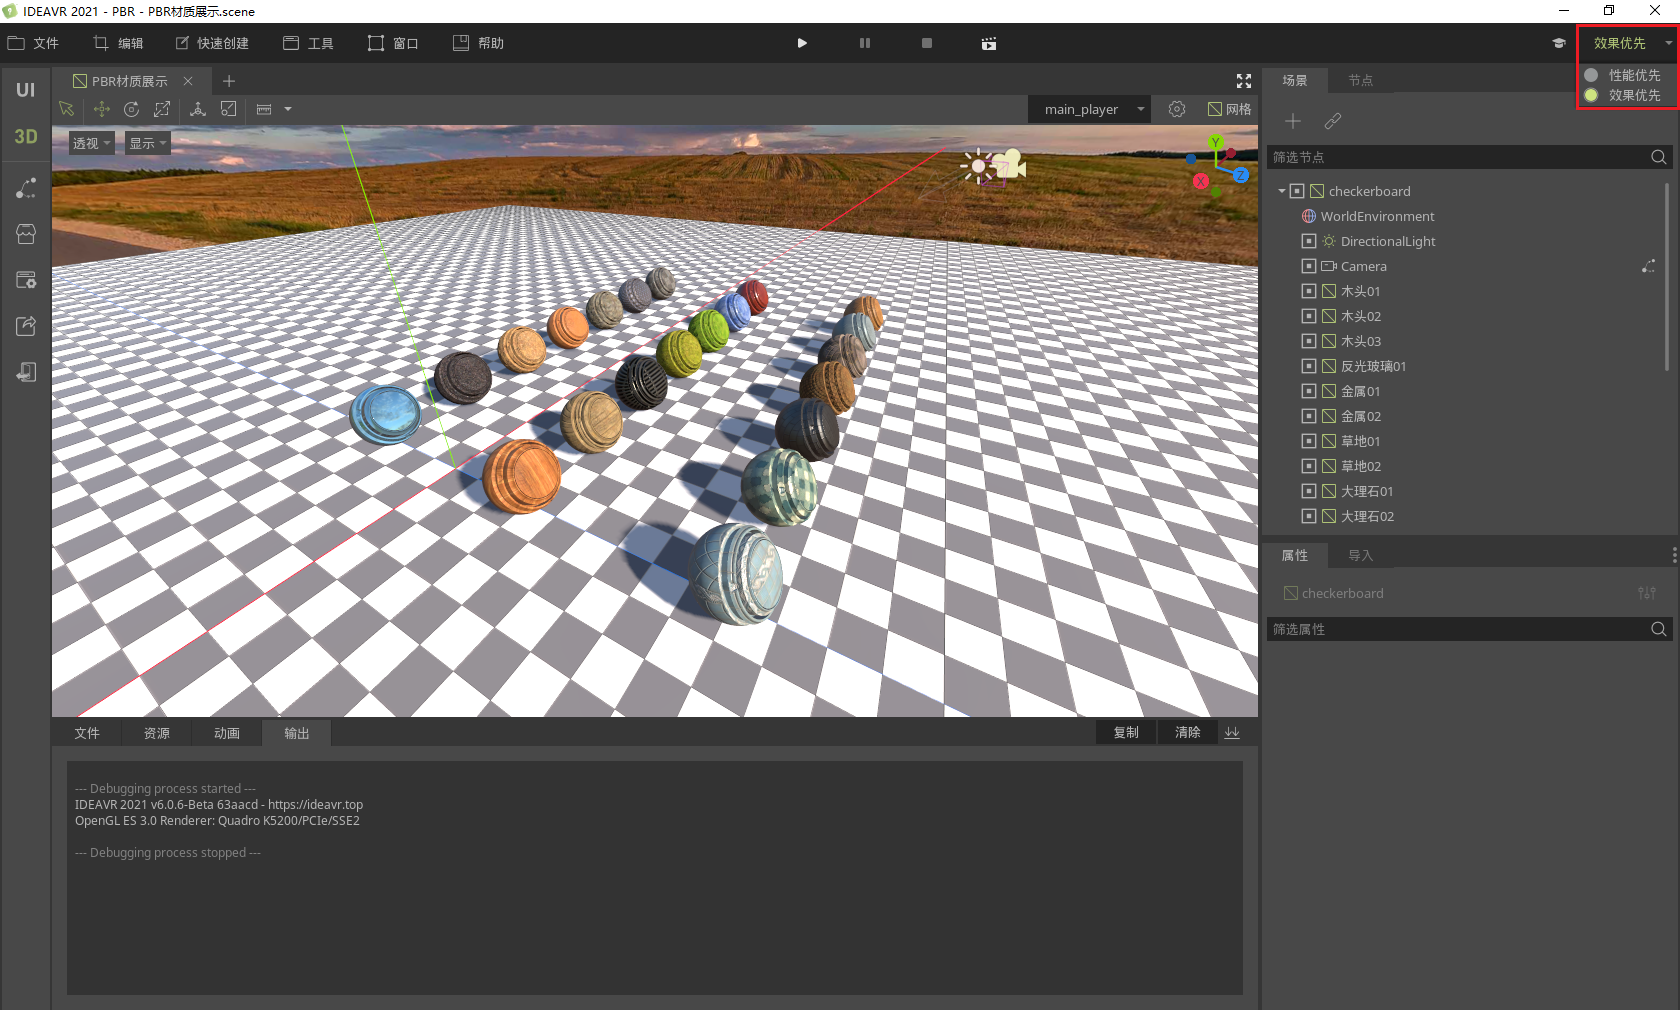Open the 窗口 menu
This screenshot has height=1010, width=1680.
coord(393,43)
